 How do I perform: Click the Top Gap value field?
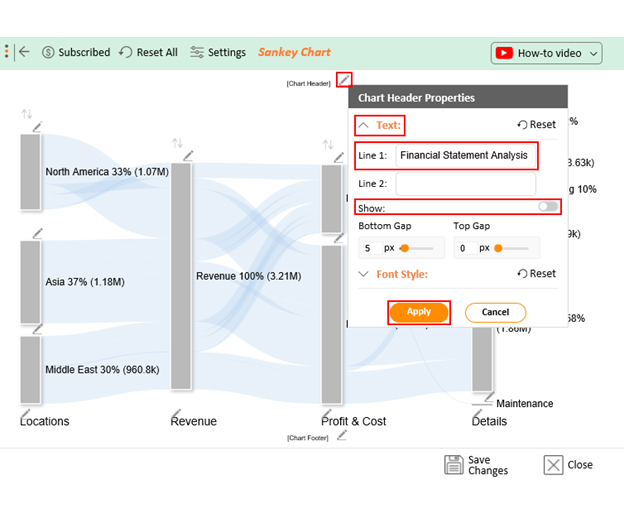coord(467,248)
